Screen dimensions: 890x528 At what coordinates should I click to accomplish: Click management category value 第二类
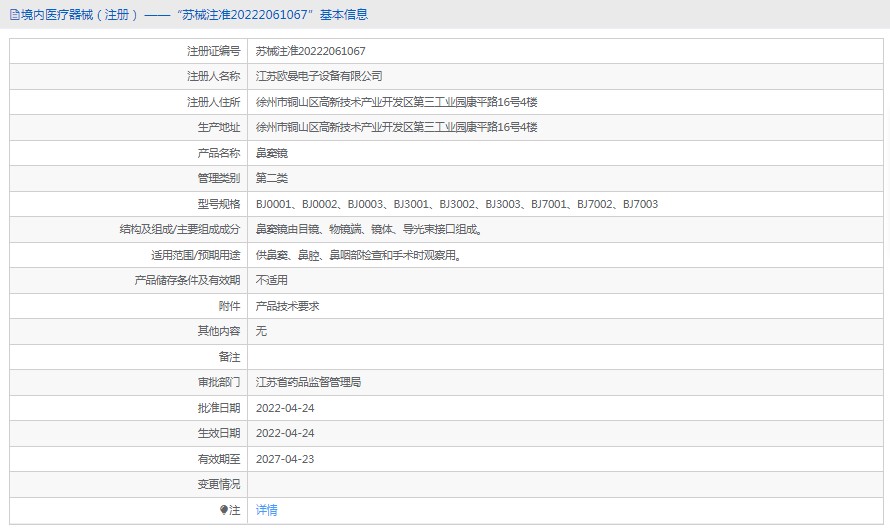pyautogui.click(x=272, y=178)
